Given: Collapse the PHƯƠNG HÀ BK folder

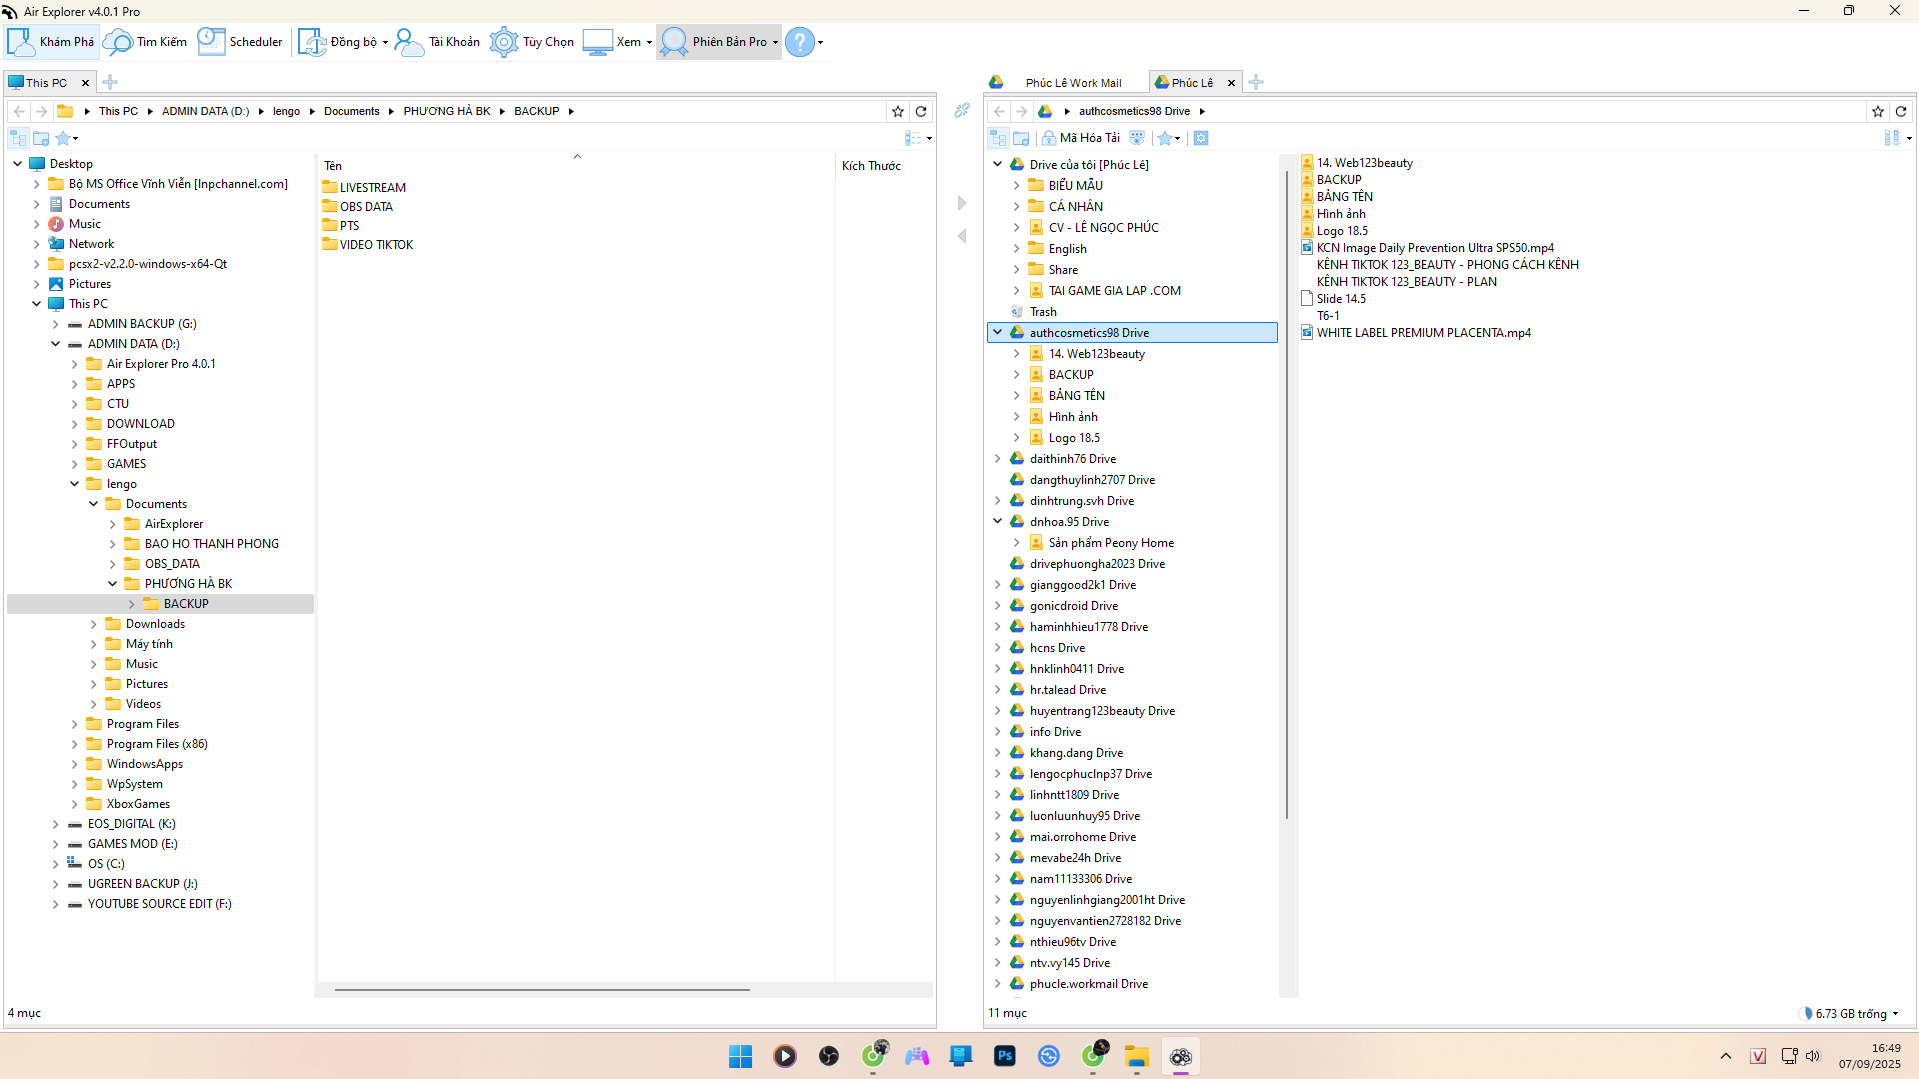Looking at the screenshot, I should point(113,584).
